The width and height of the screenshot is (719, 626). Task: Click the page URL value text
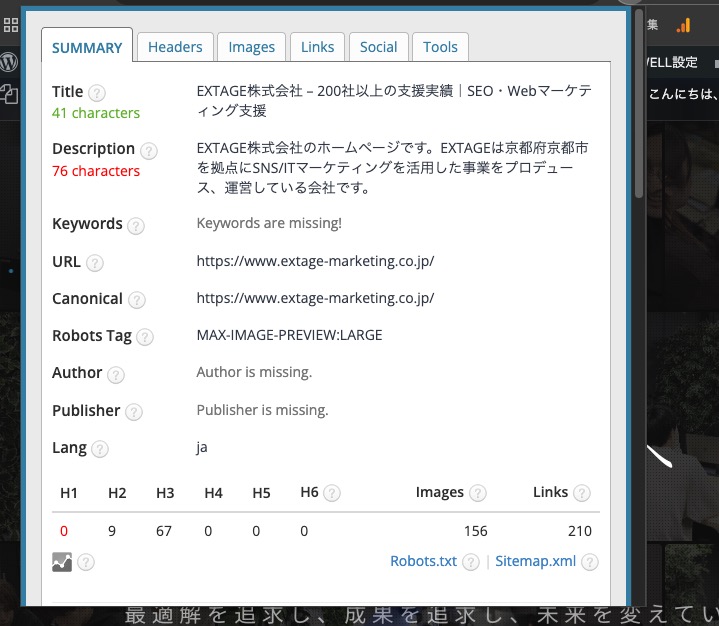pos(315,261)
